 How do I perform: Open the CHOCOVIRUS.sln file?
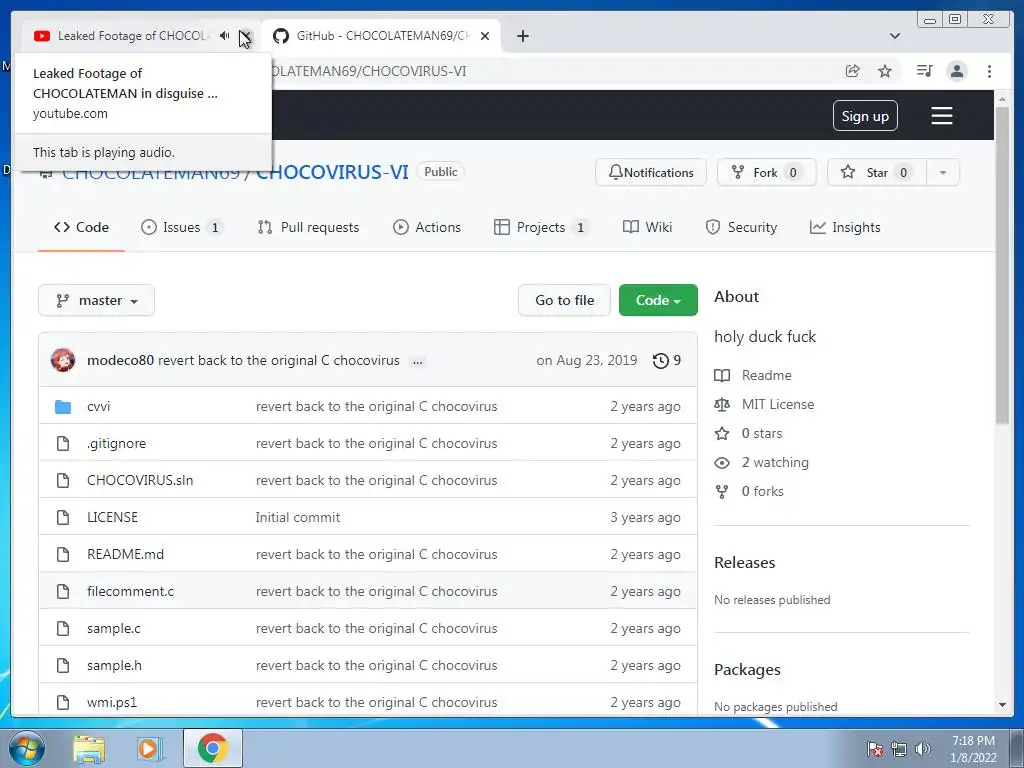point(140,480)
